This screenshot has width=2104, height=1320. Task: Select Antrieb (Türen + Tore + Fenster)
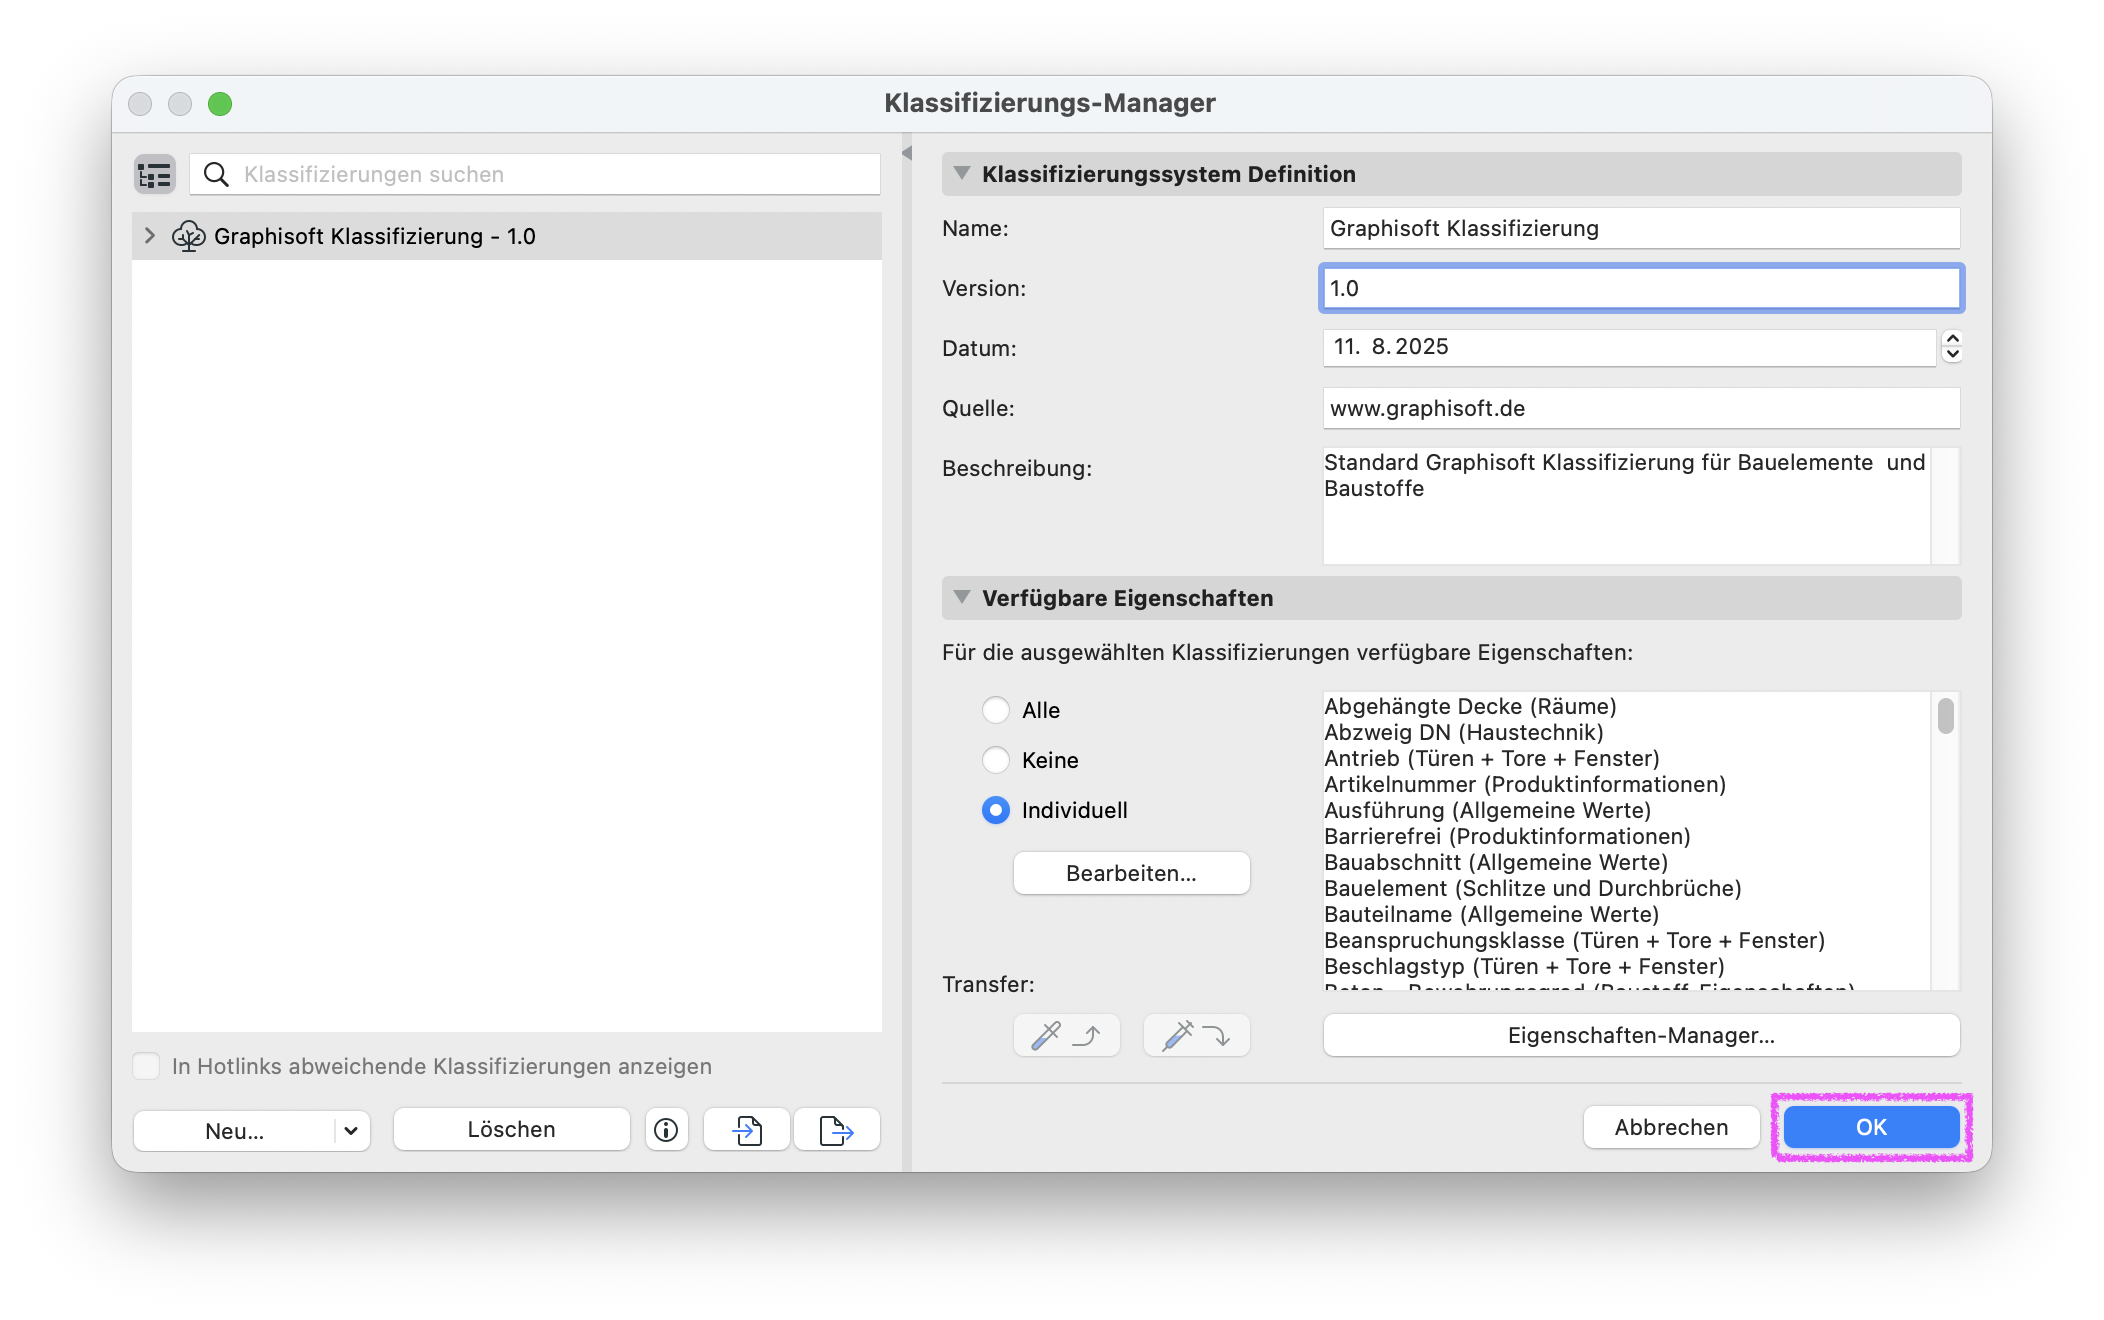pyautogui.click(x=1491, y=758)
